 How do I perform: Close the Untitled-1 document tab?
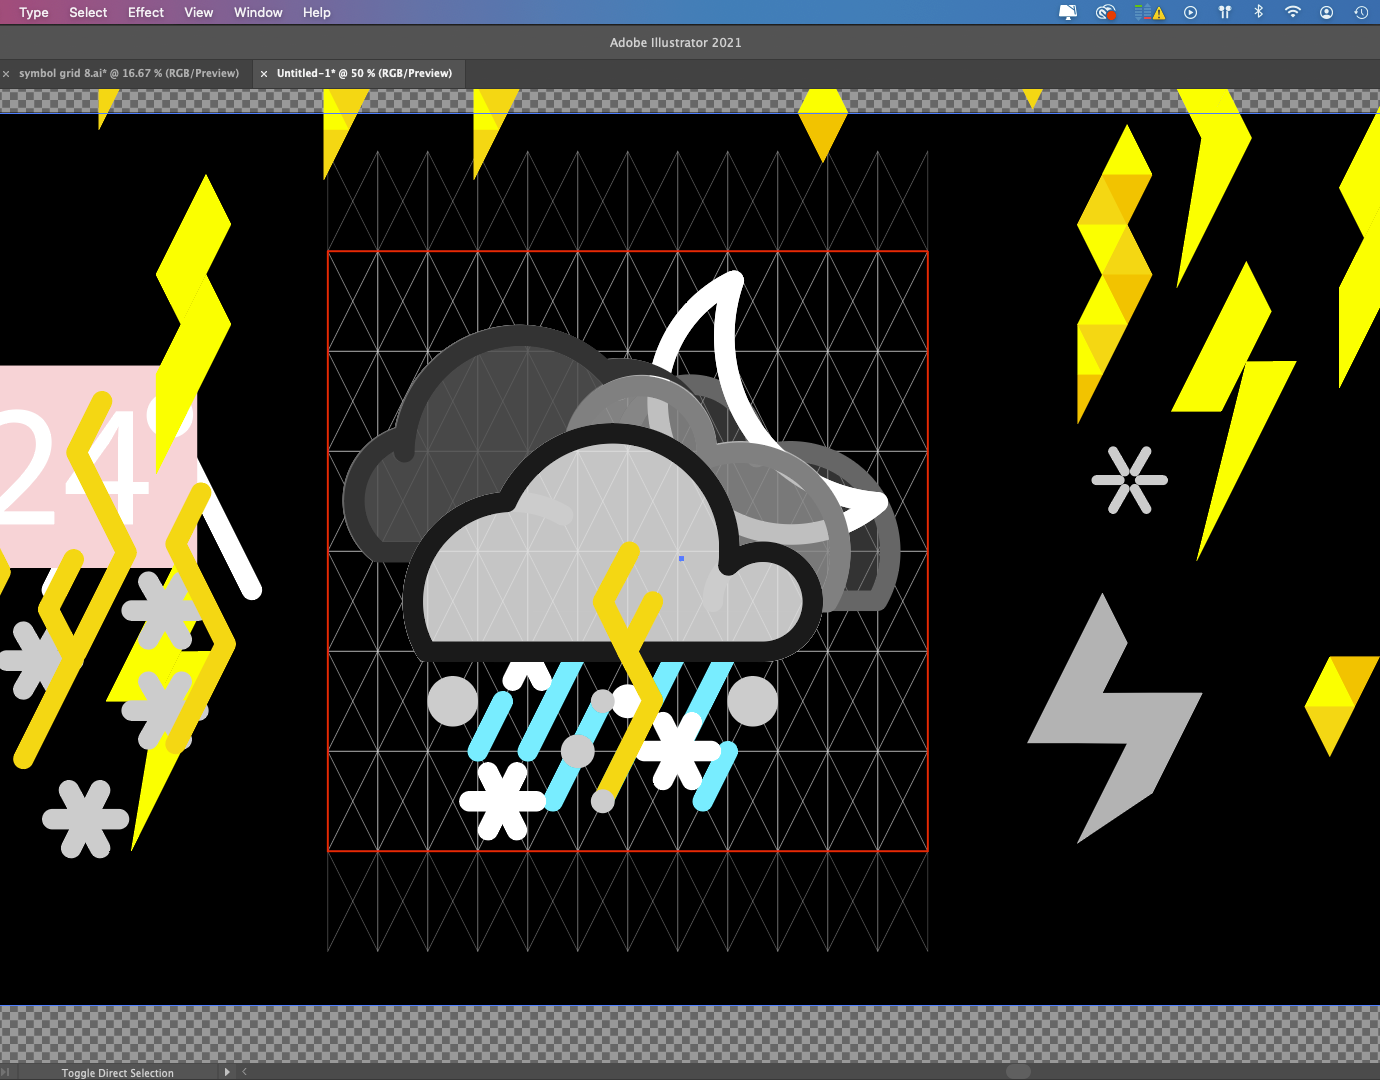pyautogui.click(x=264, y=74)
